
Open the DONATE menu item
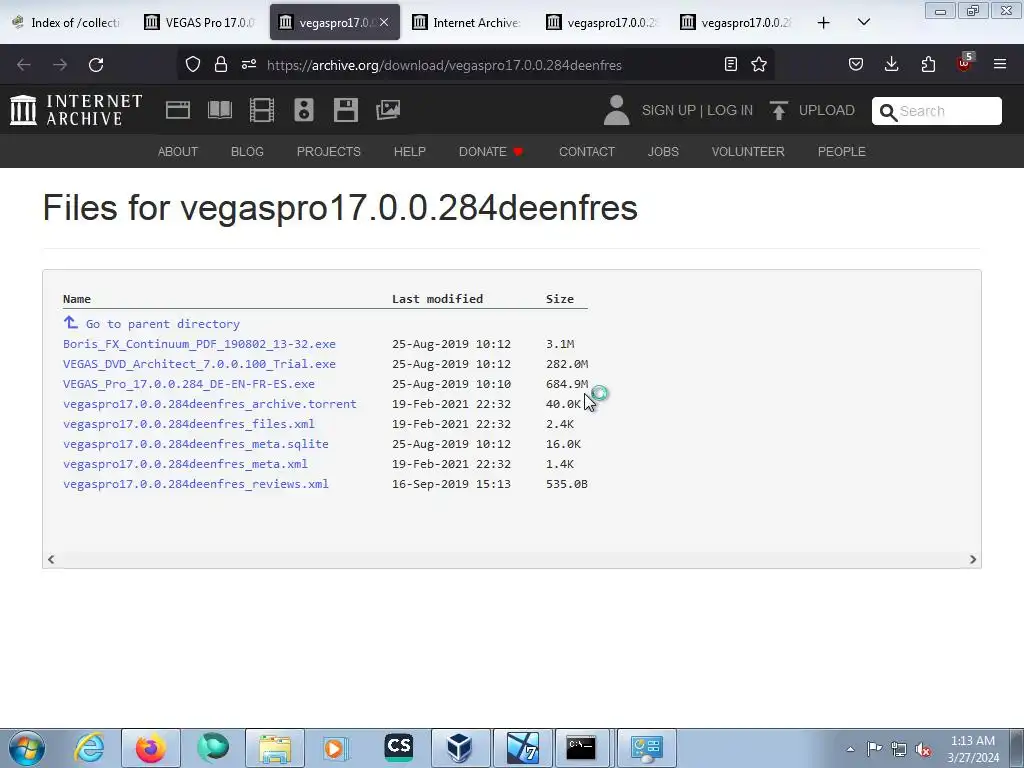pos(491,152)
